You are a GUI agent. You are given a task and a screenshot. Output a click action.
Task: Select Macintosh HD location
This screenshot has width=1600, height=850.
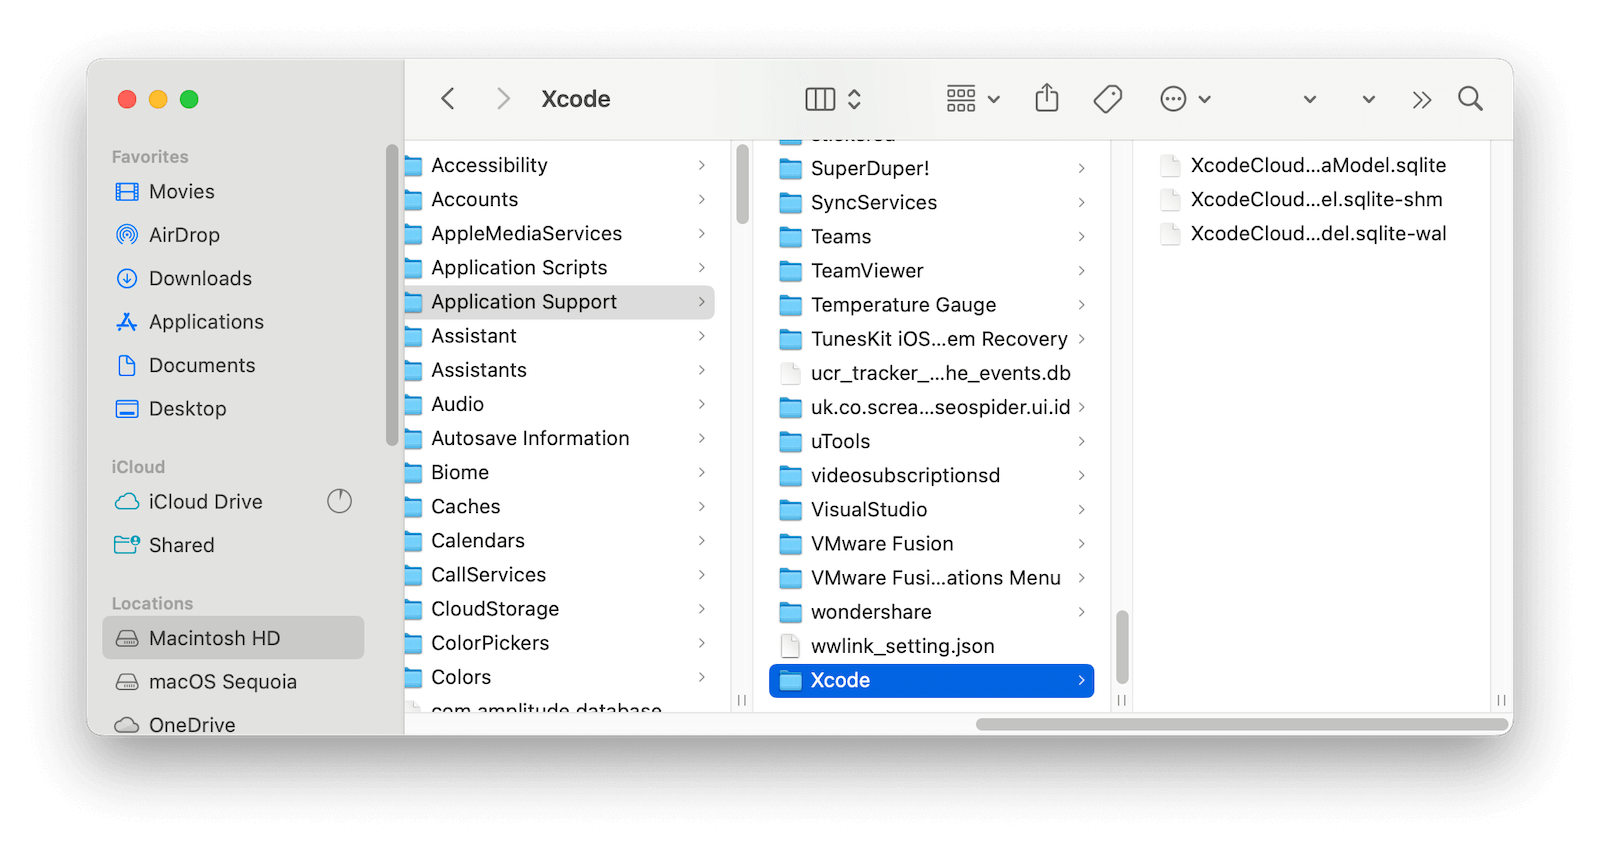pos(233,638)
